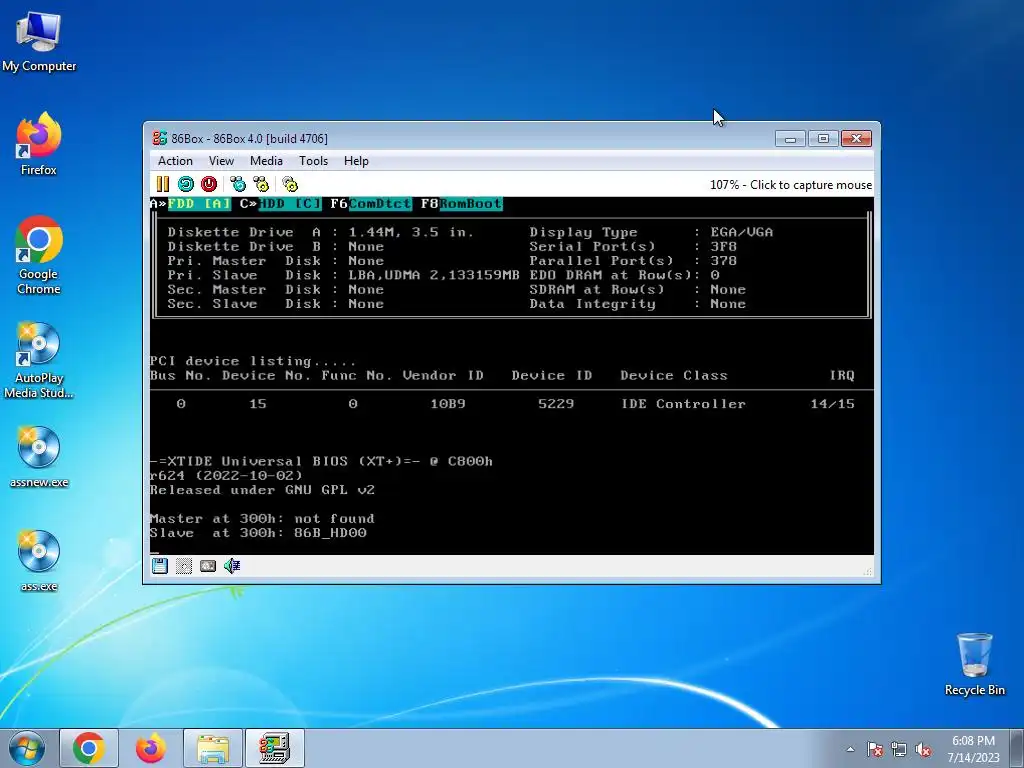Select ass.exe on the desktop

[39, 560]
